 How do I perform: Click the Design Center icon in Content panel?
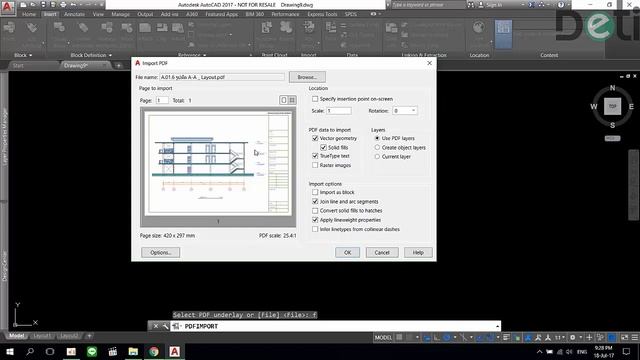pos(503,34)
